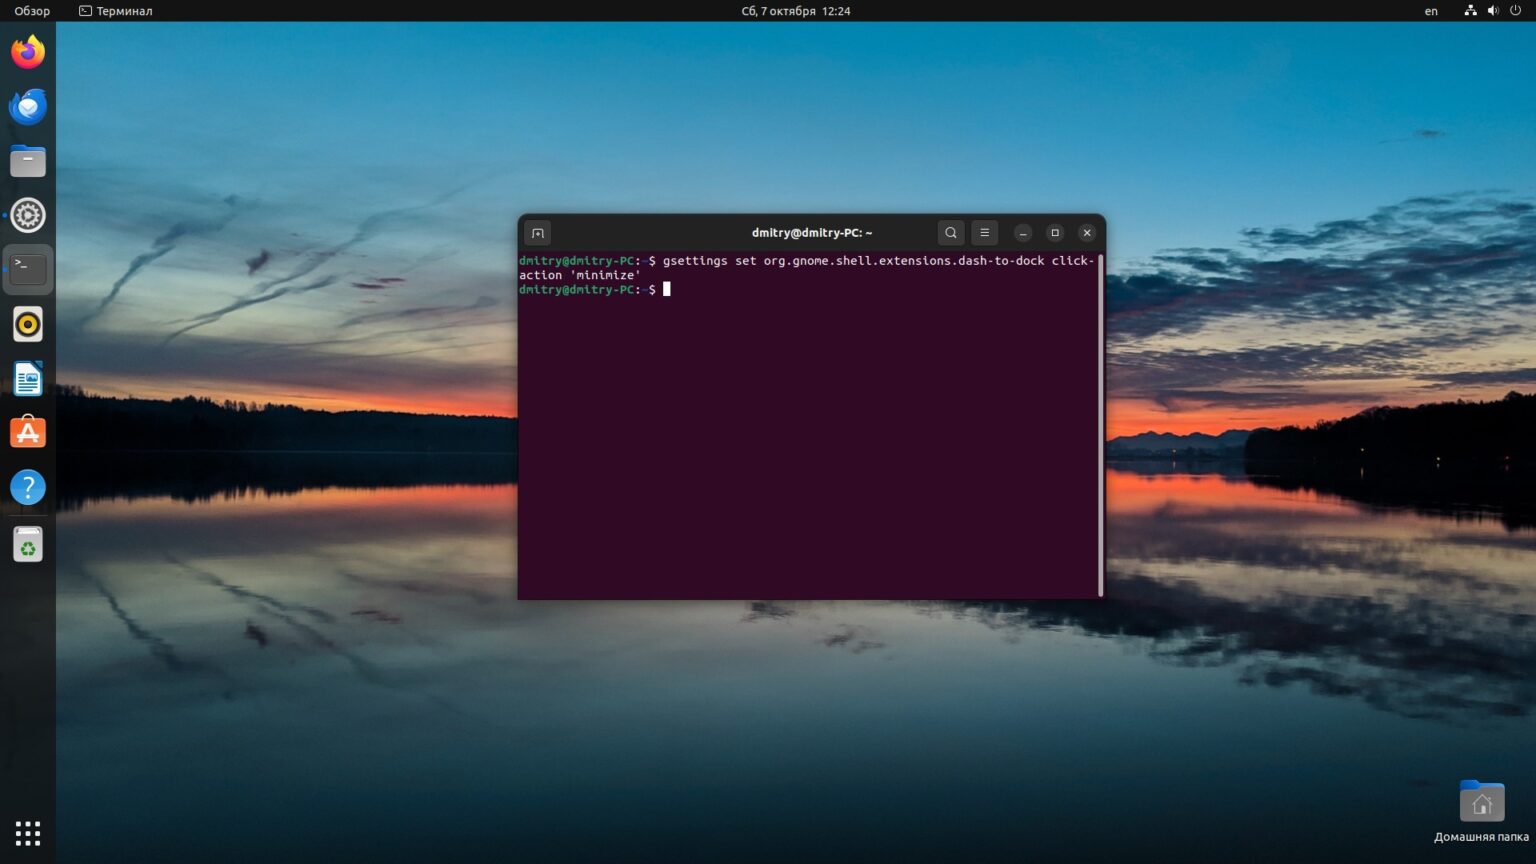This screenshot has width=1536, height=864.
Task: Open the terminal hamburger menu
Action: click(x=984, y=232)
